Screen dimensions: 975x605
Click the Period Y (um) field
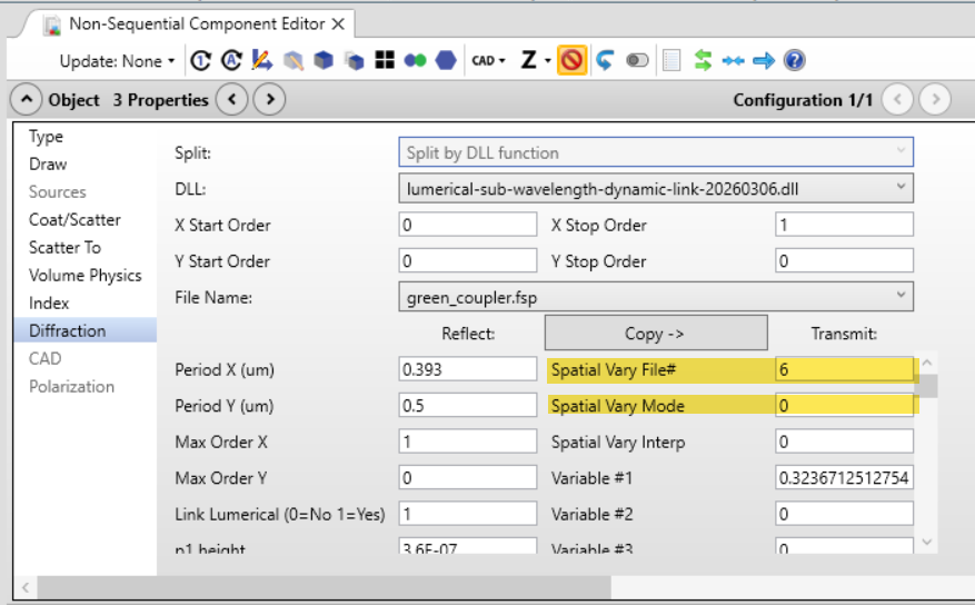468,405
